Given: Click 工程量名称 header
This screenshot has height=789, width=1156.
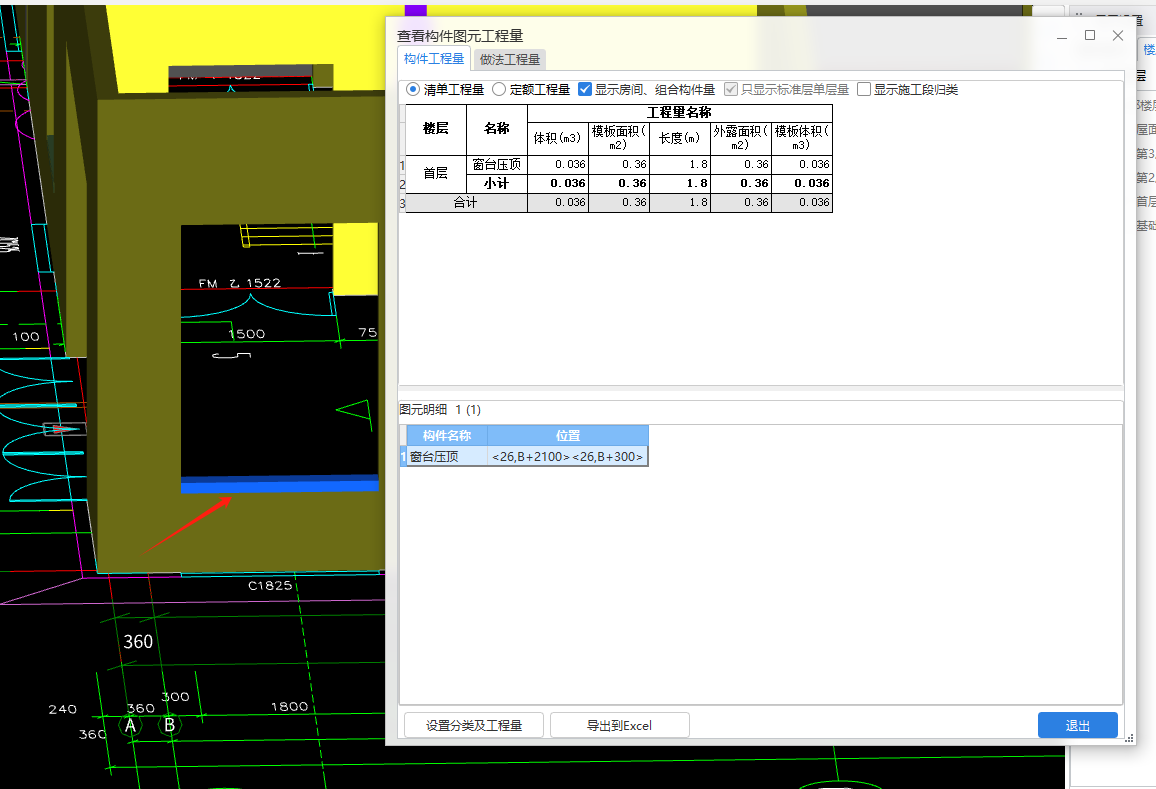Looking at the screenshot, I should [x=680, y=113].
